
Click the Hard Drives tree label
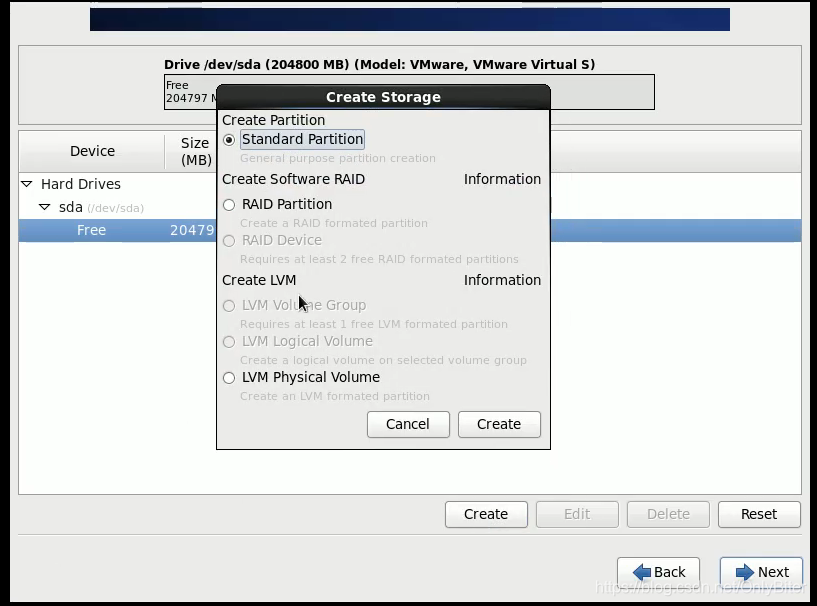point(81,184)
